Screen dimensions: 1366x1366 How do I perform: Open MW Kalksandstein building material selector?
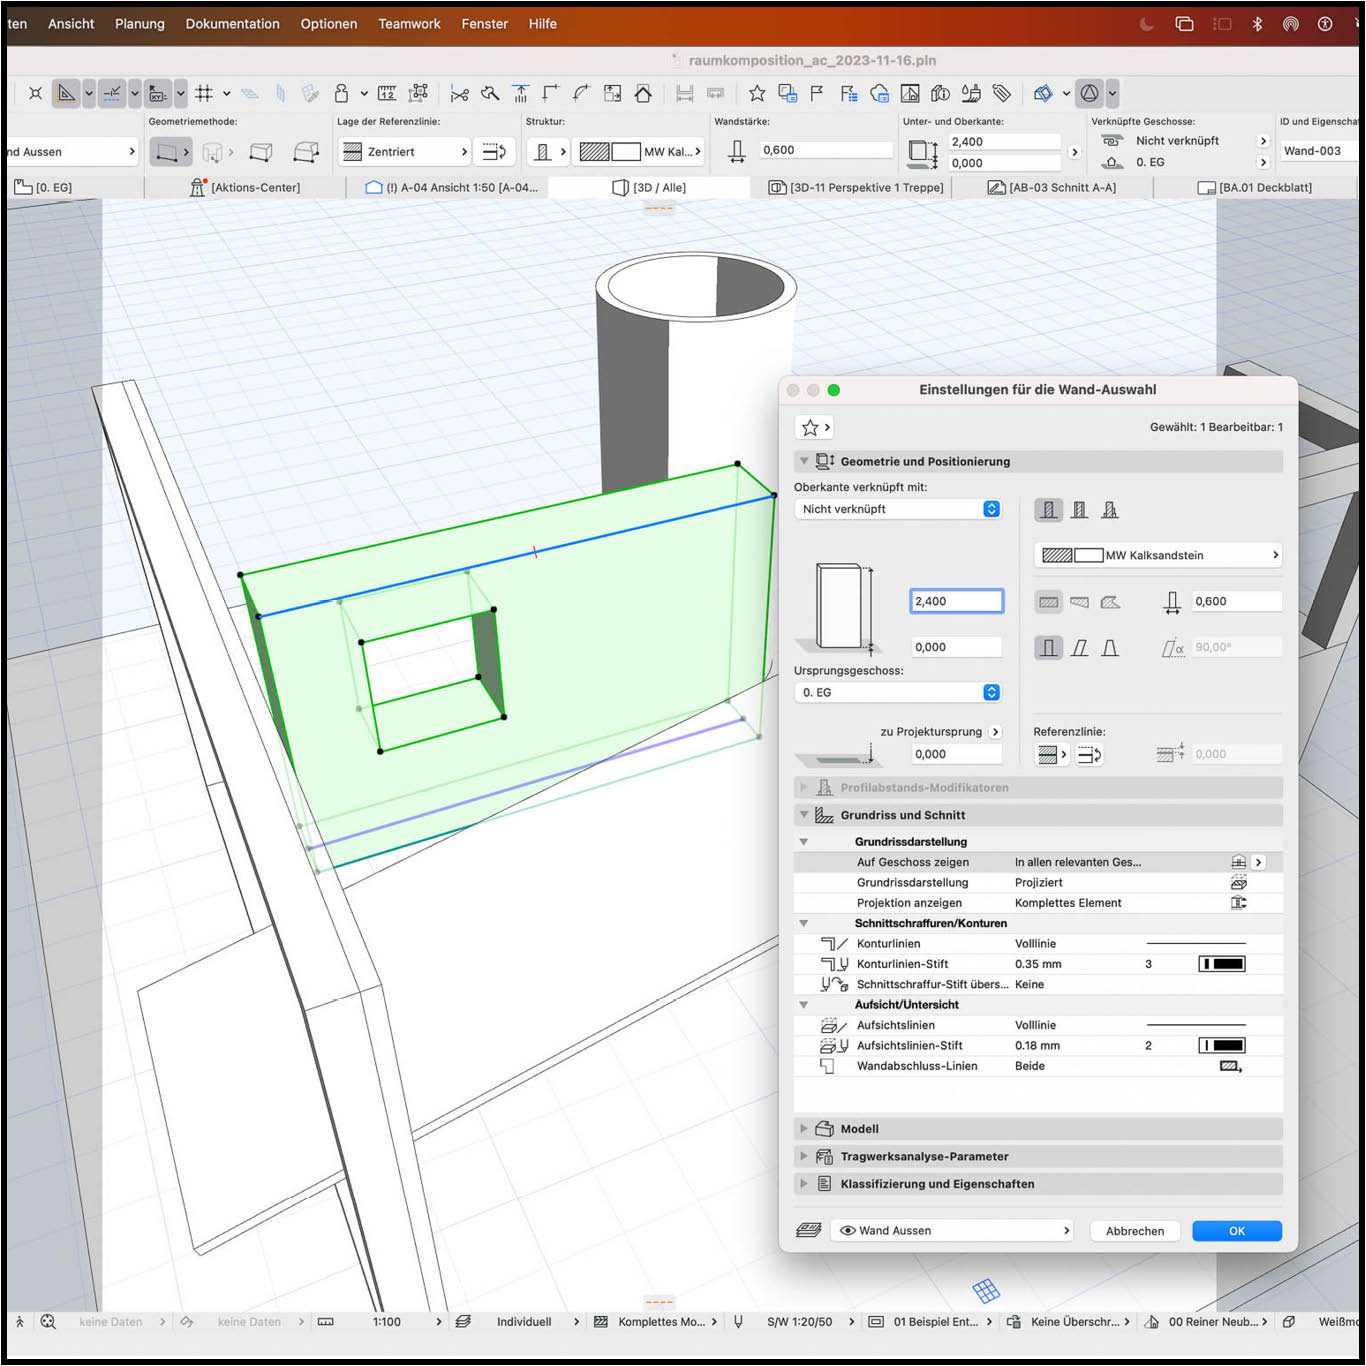point(1158,555)
